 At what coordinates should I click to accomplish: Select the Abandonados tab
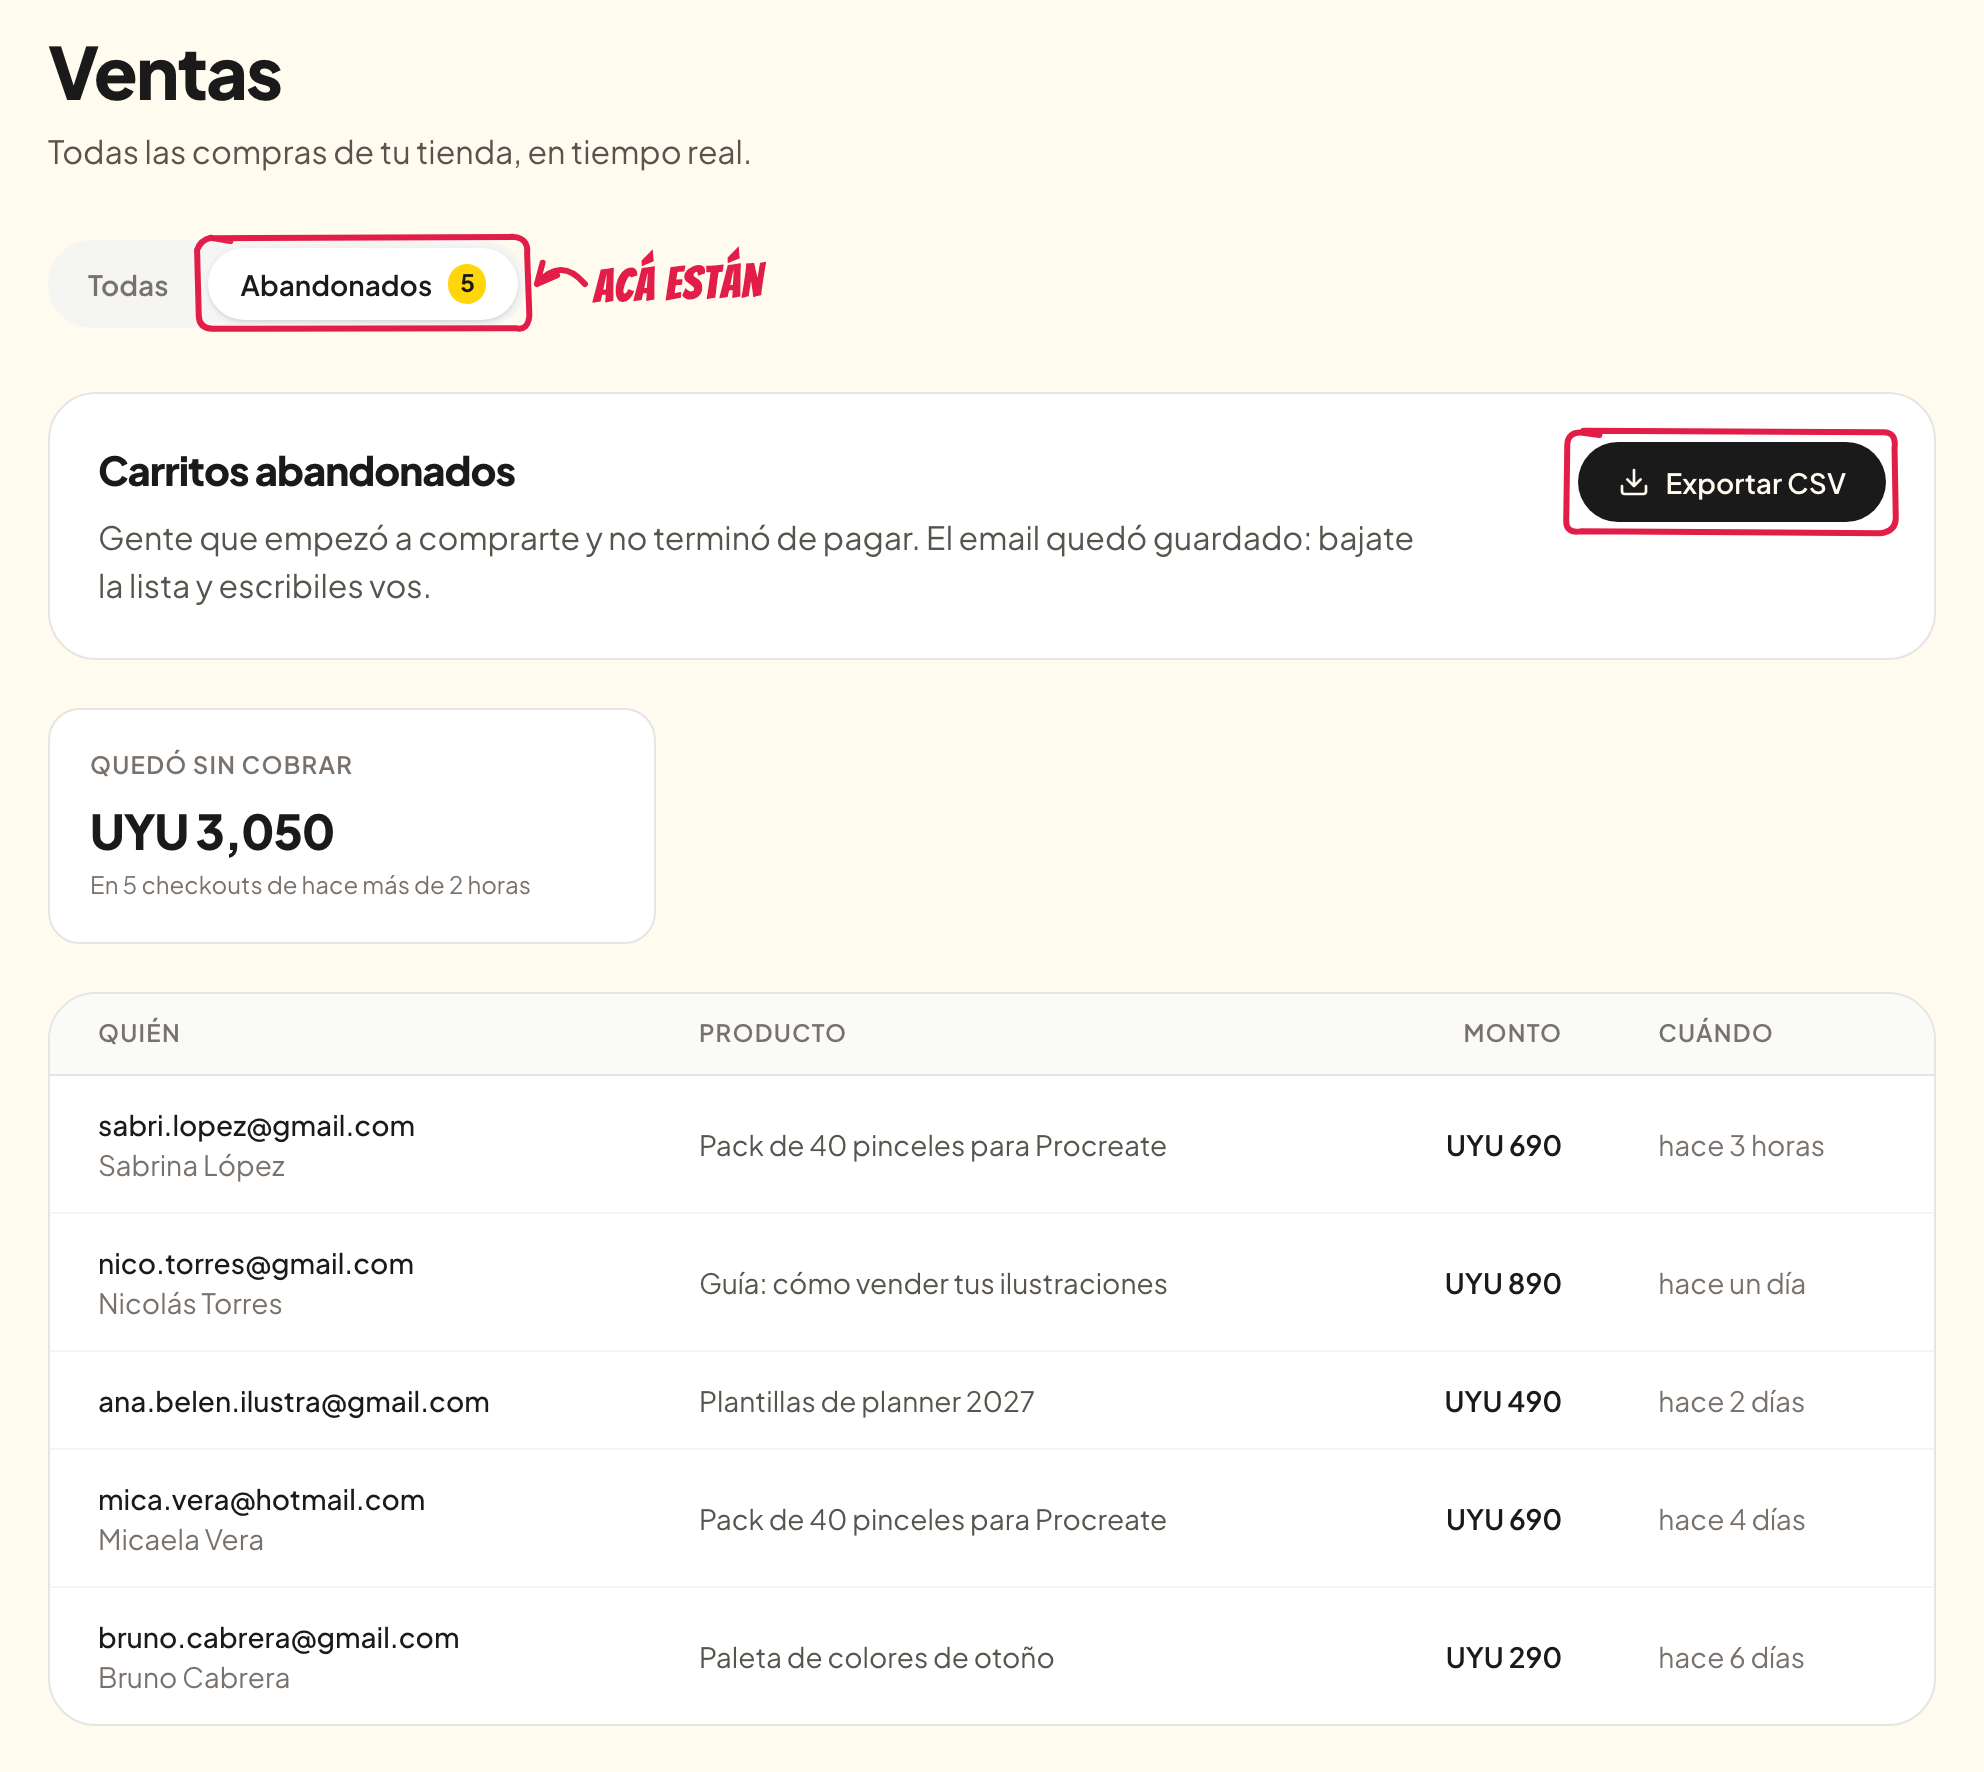pyautogui.click(x=362, y=285)
